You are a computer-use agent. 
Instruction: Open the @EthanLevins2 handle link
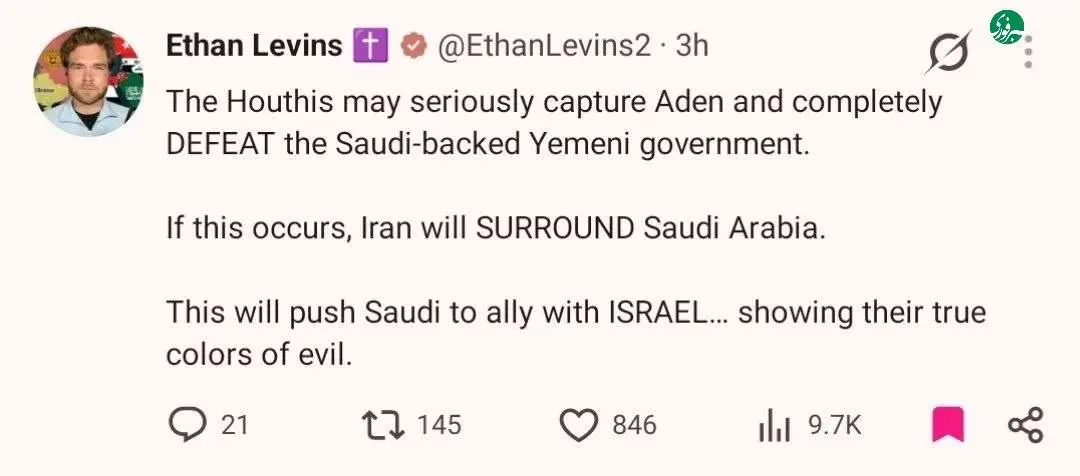(x=539, y=46)
